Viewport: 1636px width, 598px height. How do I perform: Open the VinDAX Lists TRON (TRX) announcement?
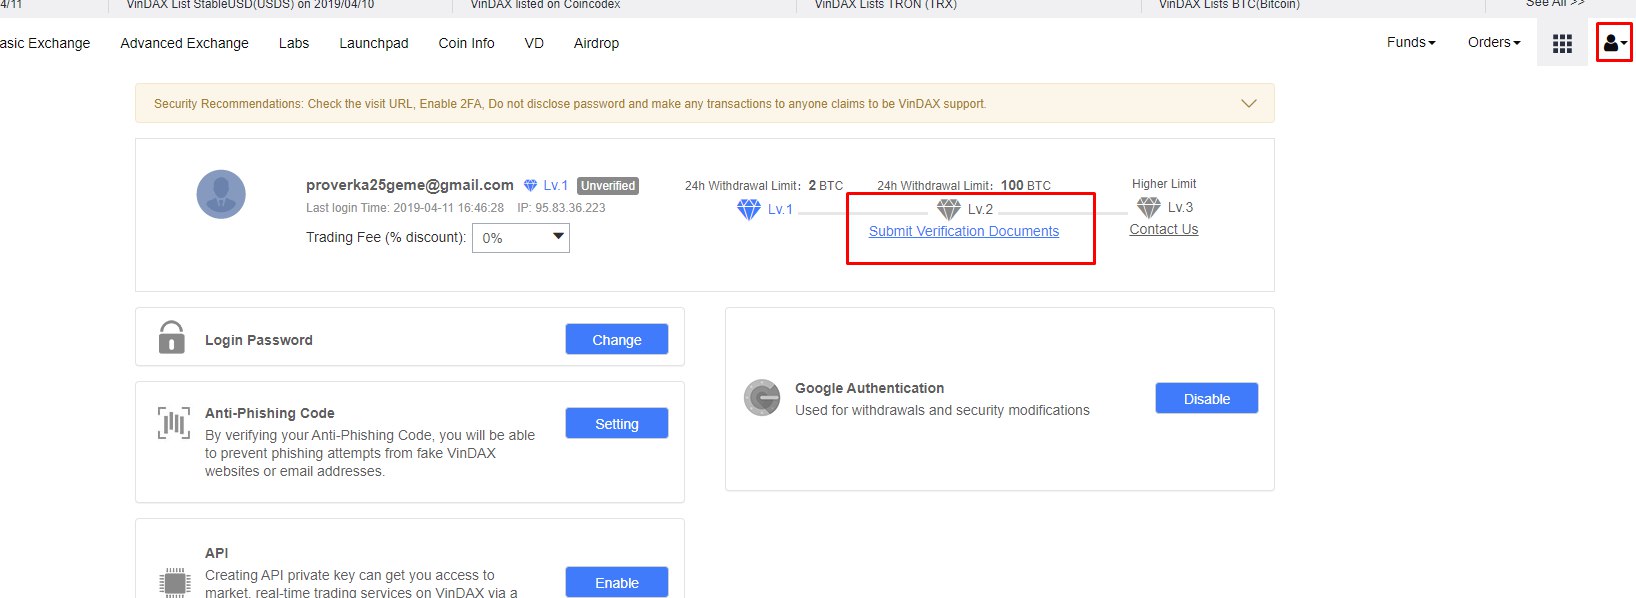(x=886, y=5)
